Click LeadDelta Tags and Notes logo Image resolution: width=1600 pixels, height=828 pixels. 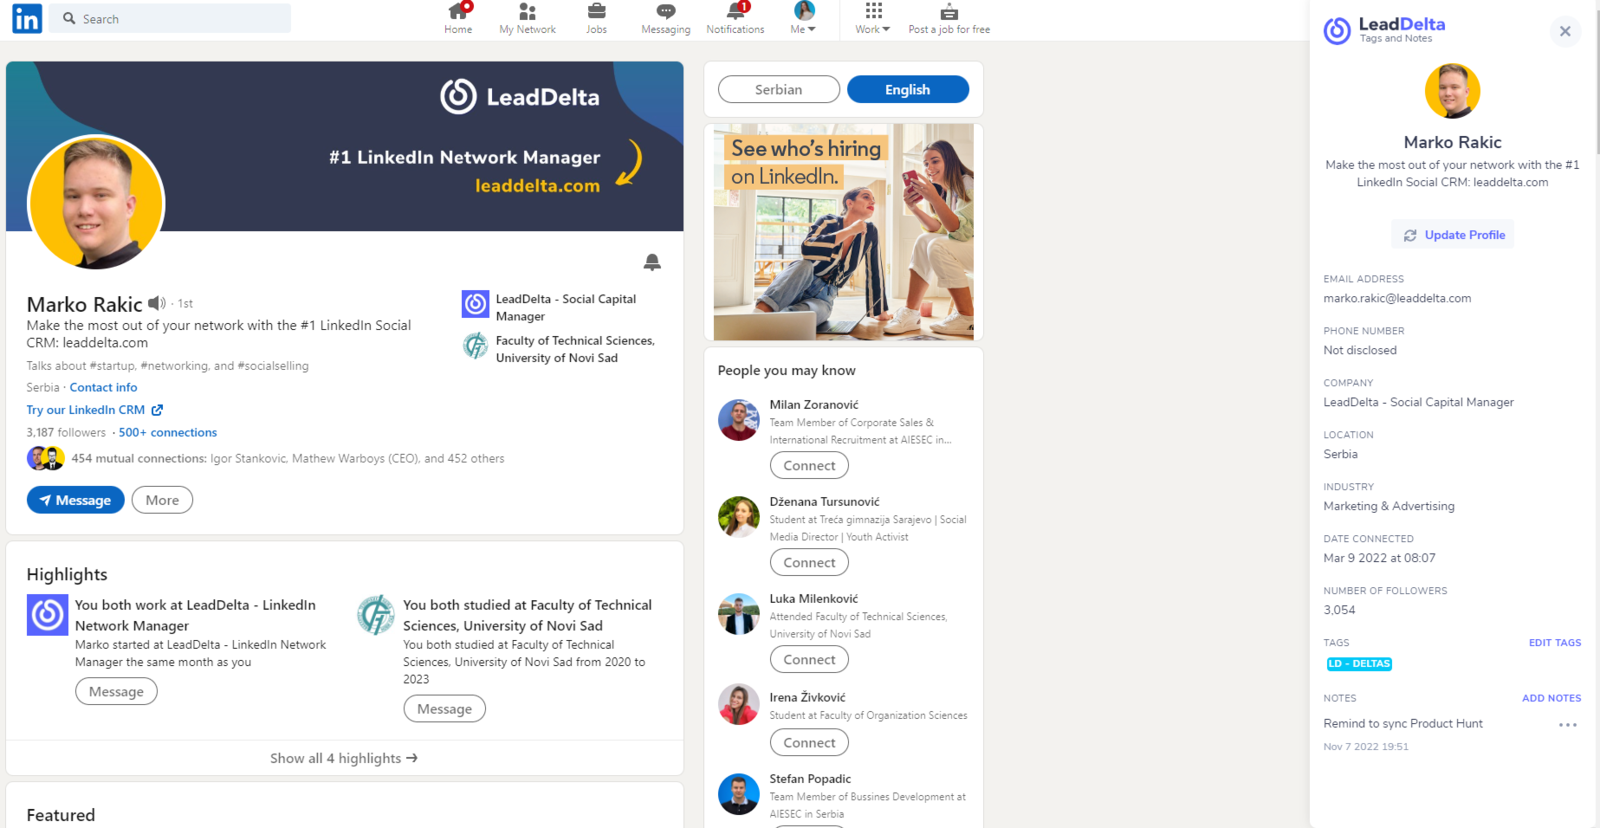(x=1384, y=30)
